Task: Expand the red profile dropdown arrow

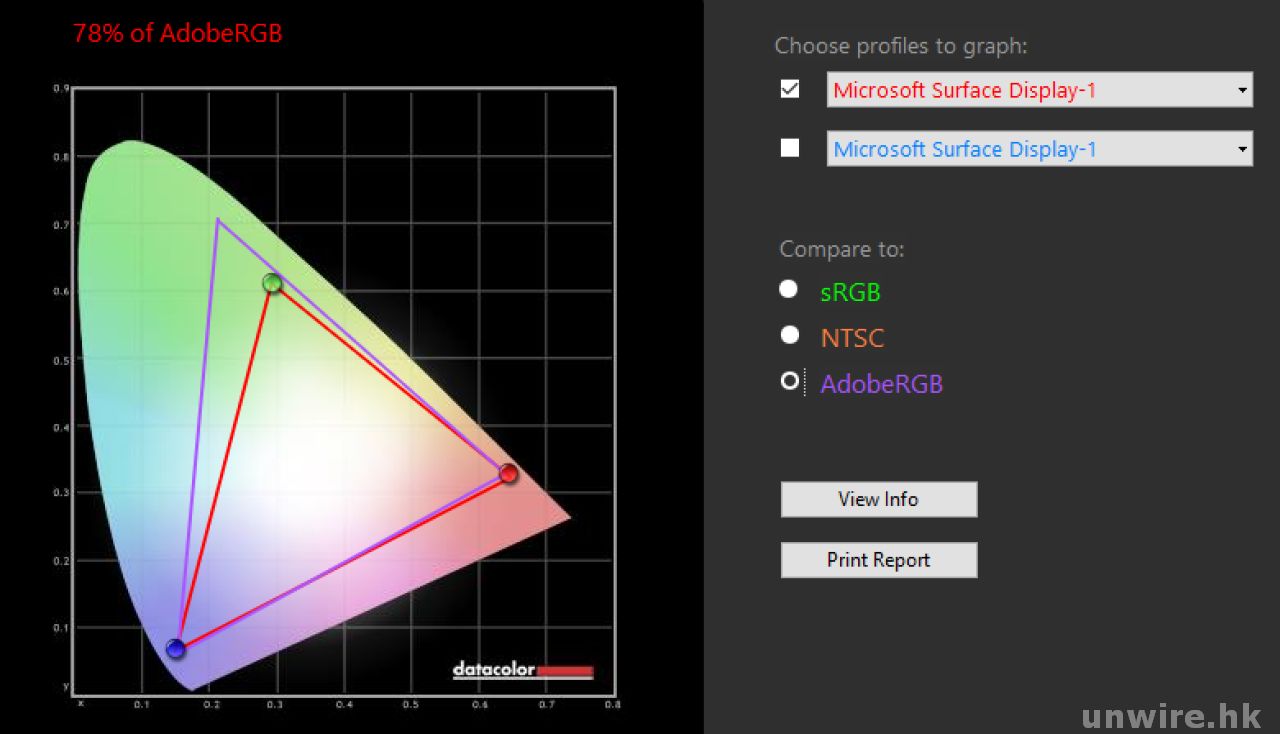Action: click(1242, 90)
